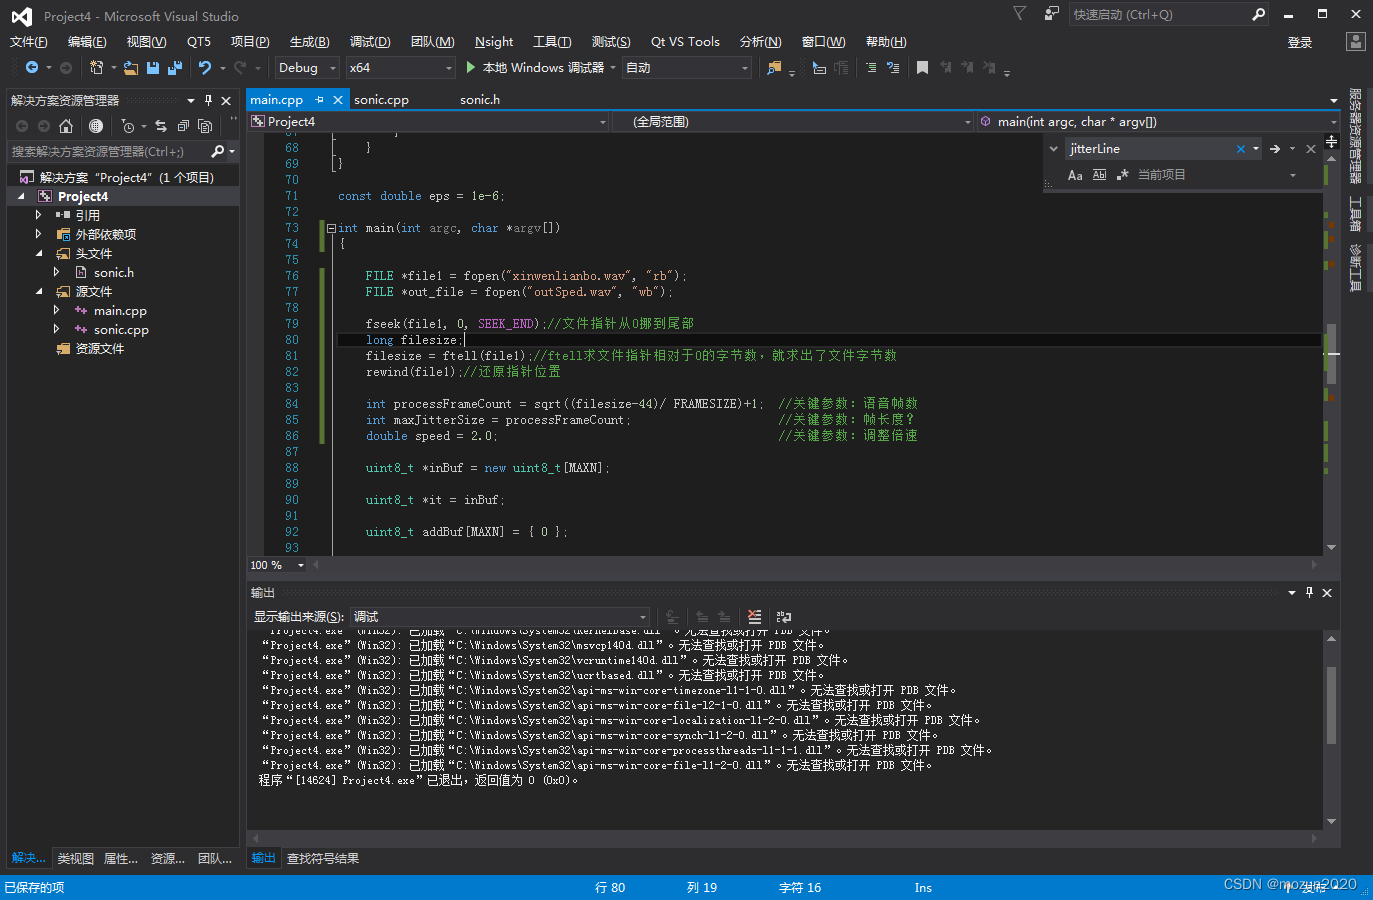1373x900 pixels.
Task: Collapse the 头文件 folder
Action: [39, 254]
